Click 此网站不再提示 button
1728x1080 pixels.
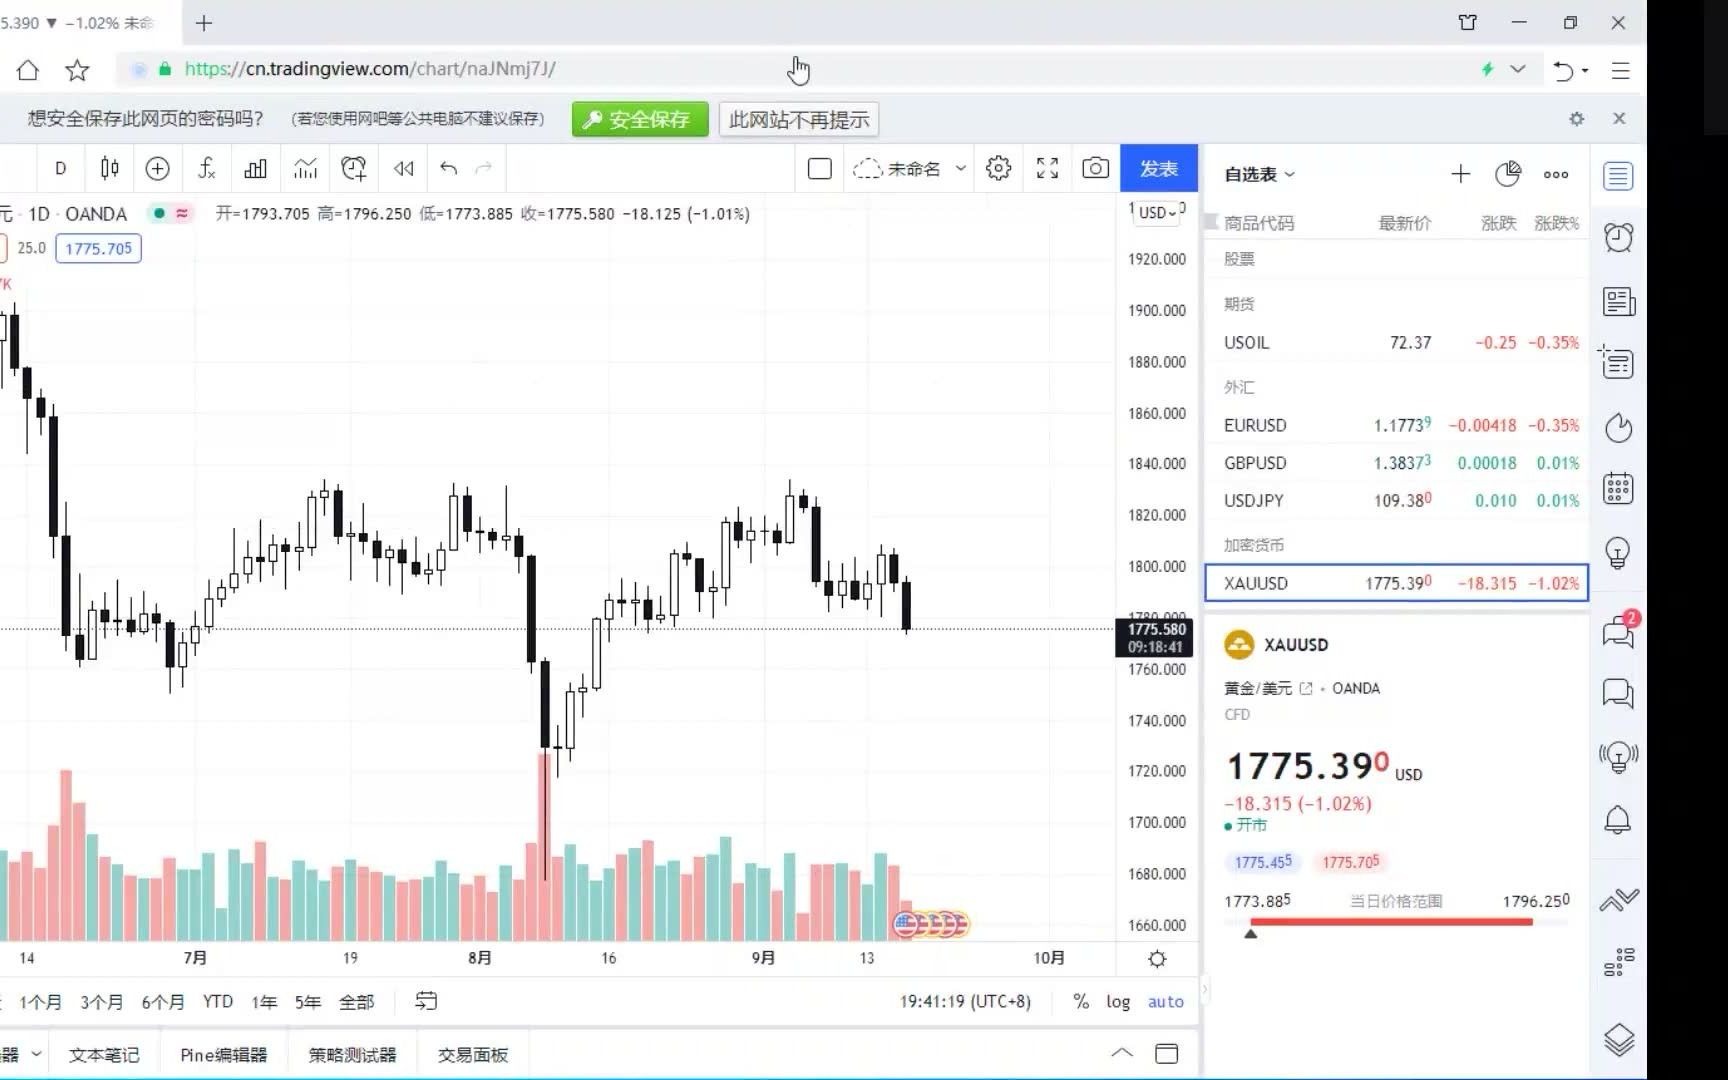[799, 120]
